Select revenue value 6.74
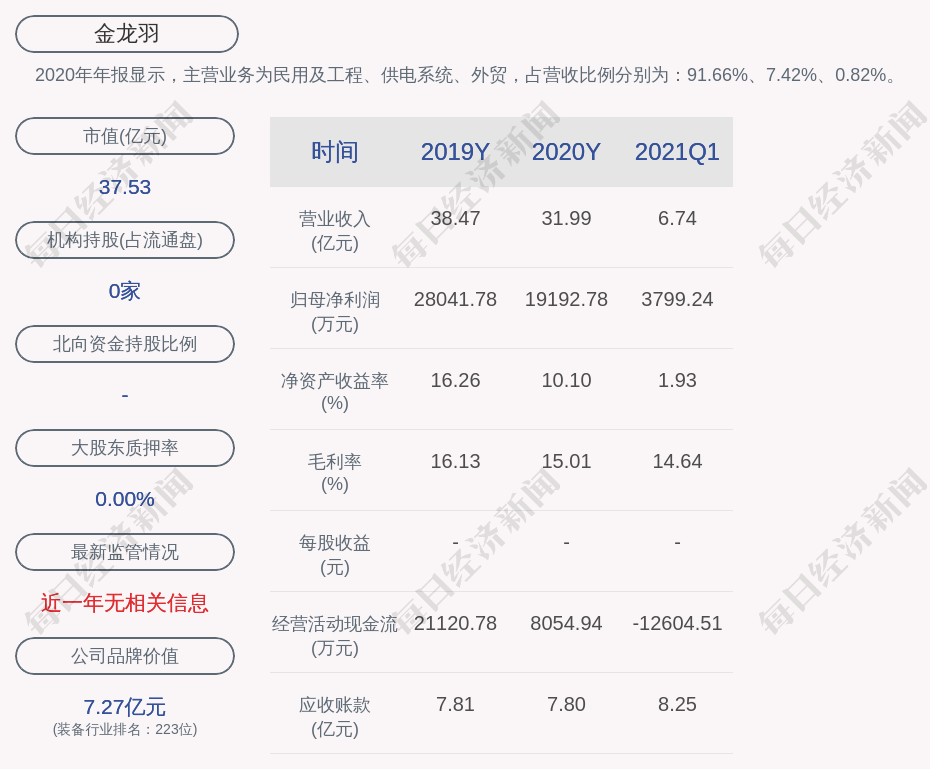 tap(677, 218)
